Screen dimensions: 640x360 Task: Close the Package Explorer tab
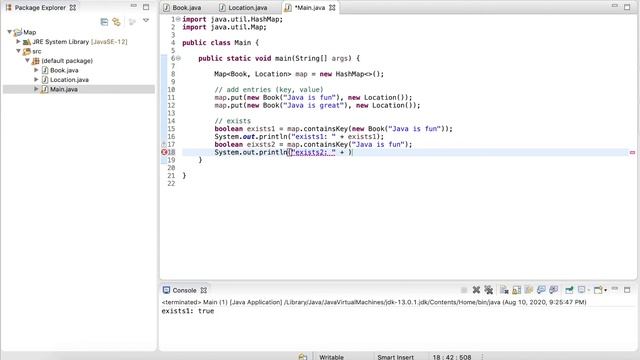point(73,7)
